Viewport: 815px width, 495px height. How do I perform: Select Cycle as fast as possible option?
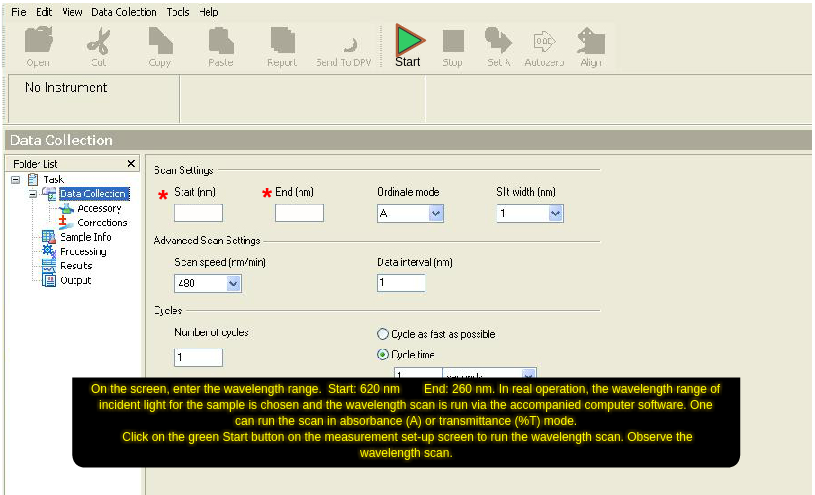click(x=383, y=334)
